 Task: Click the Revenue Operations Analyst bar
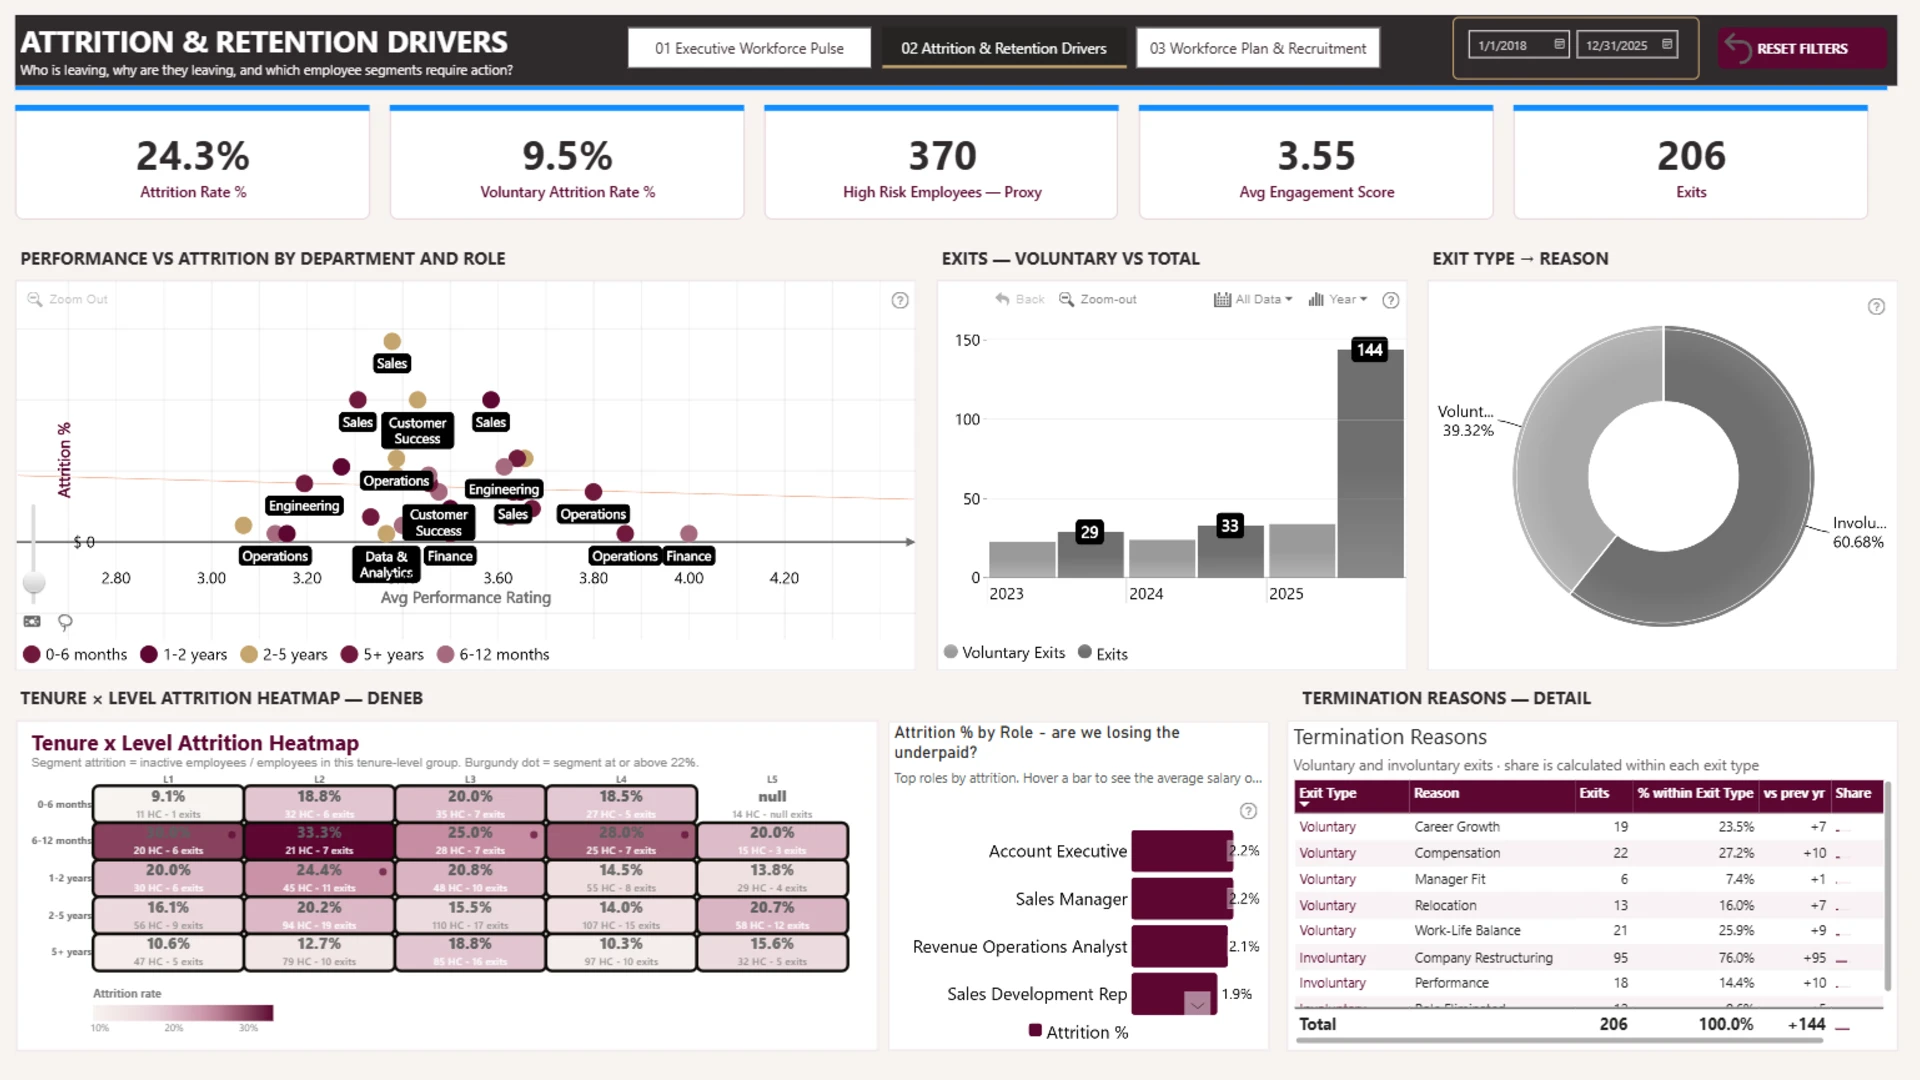pos(1180,946)
